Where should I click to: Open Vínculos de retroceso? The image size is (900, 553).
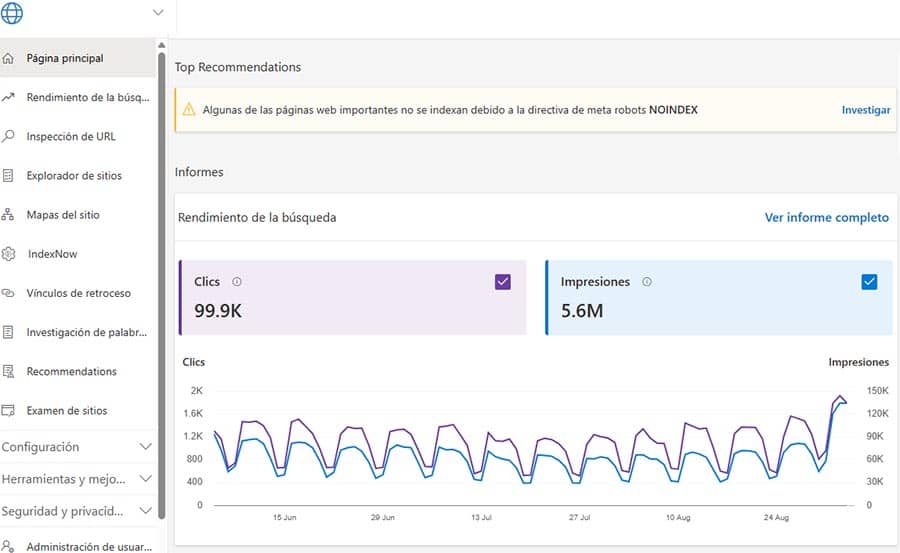pyautogui.click(x=77, y=293)
